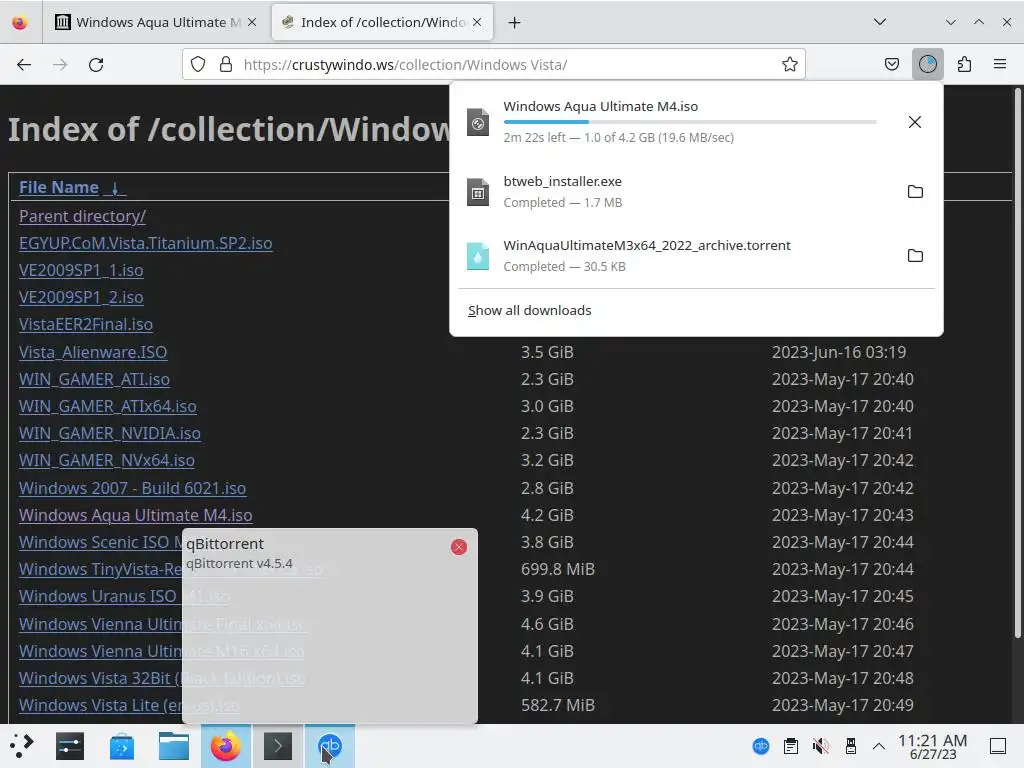Cancel the Windows Aqua Ultimate M4.iso download
This screenshot has width=1024, height=768.
(915, 122)
